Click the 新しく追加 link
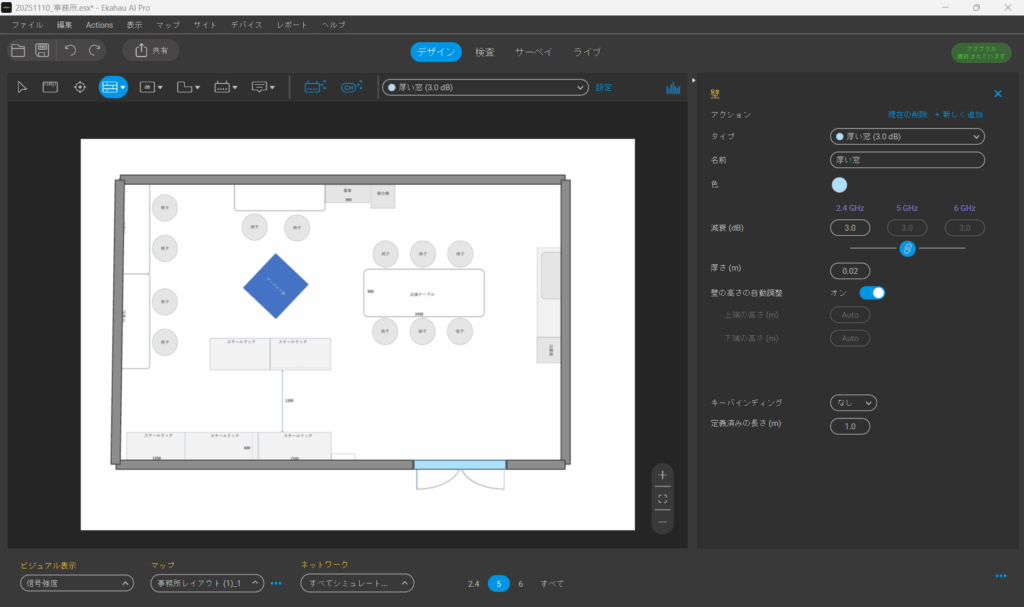The height and width of the screenshot is (607, 1024). click(x=960, y=115)
